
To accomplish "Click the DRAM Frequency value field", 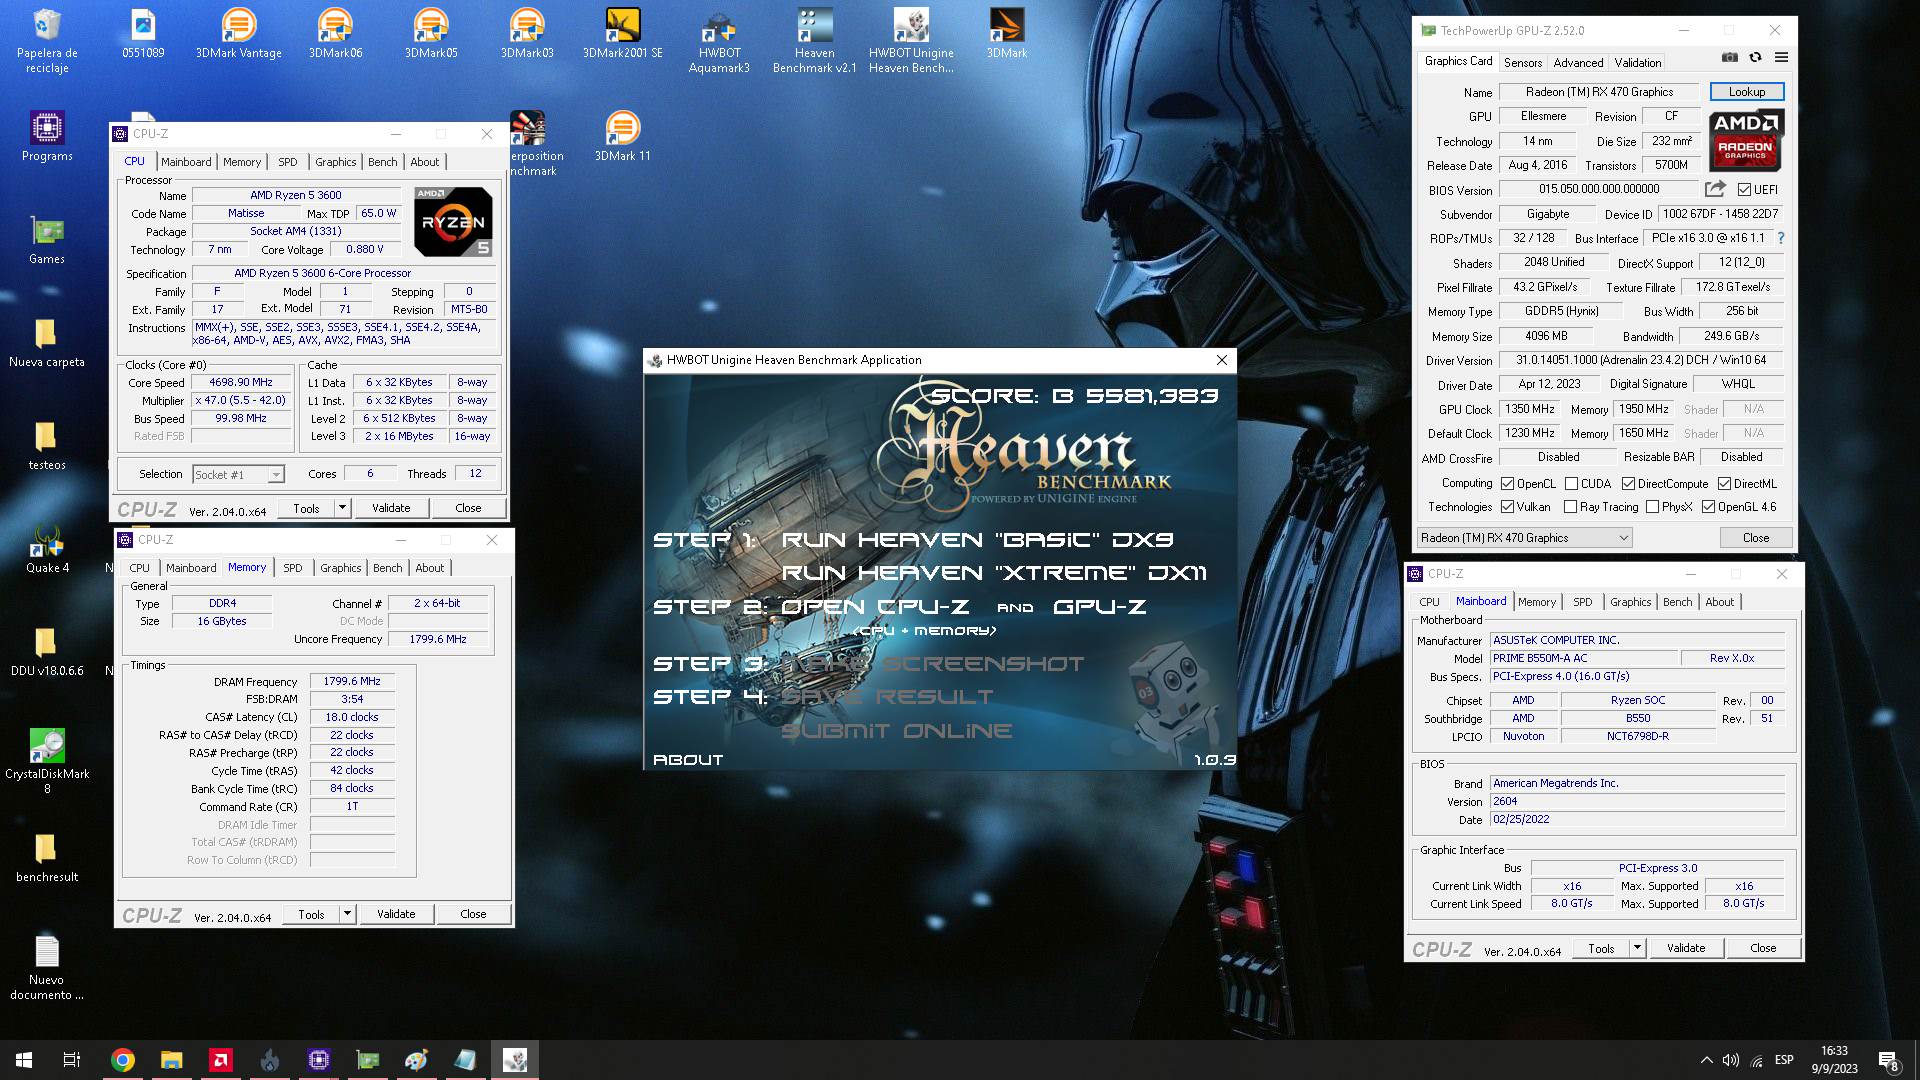I will pos(352,681).
